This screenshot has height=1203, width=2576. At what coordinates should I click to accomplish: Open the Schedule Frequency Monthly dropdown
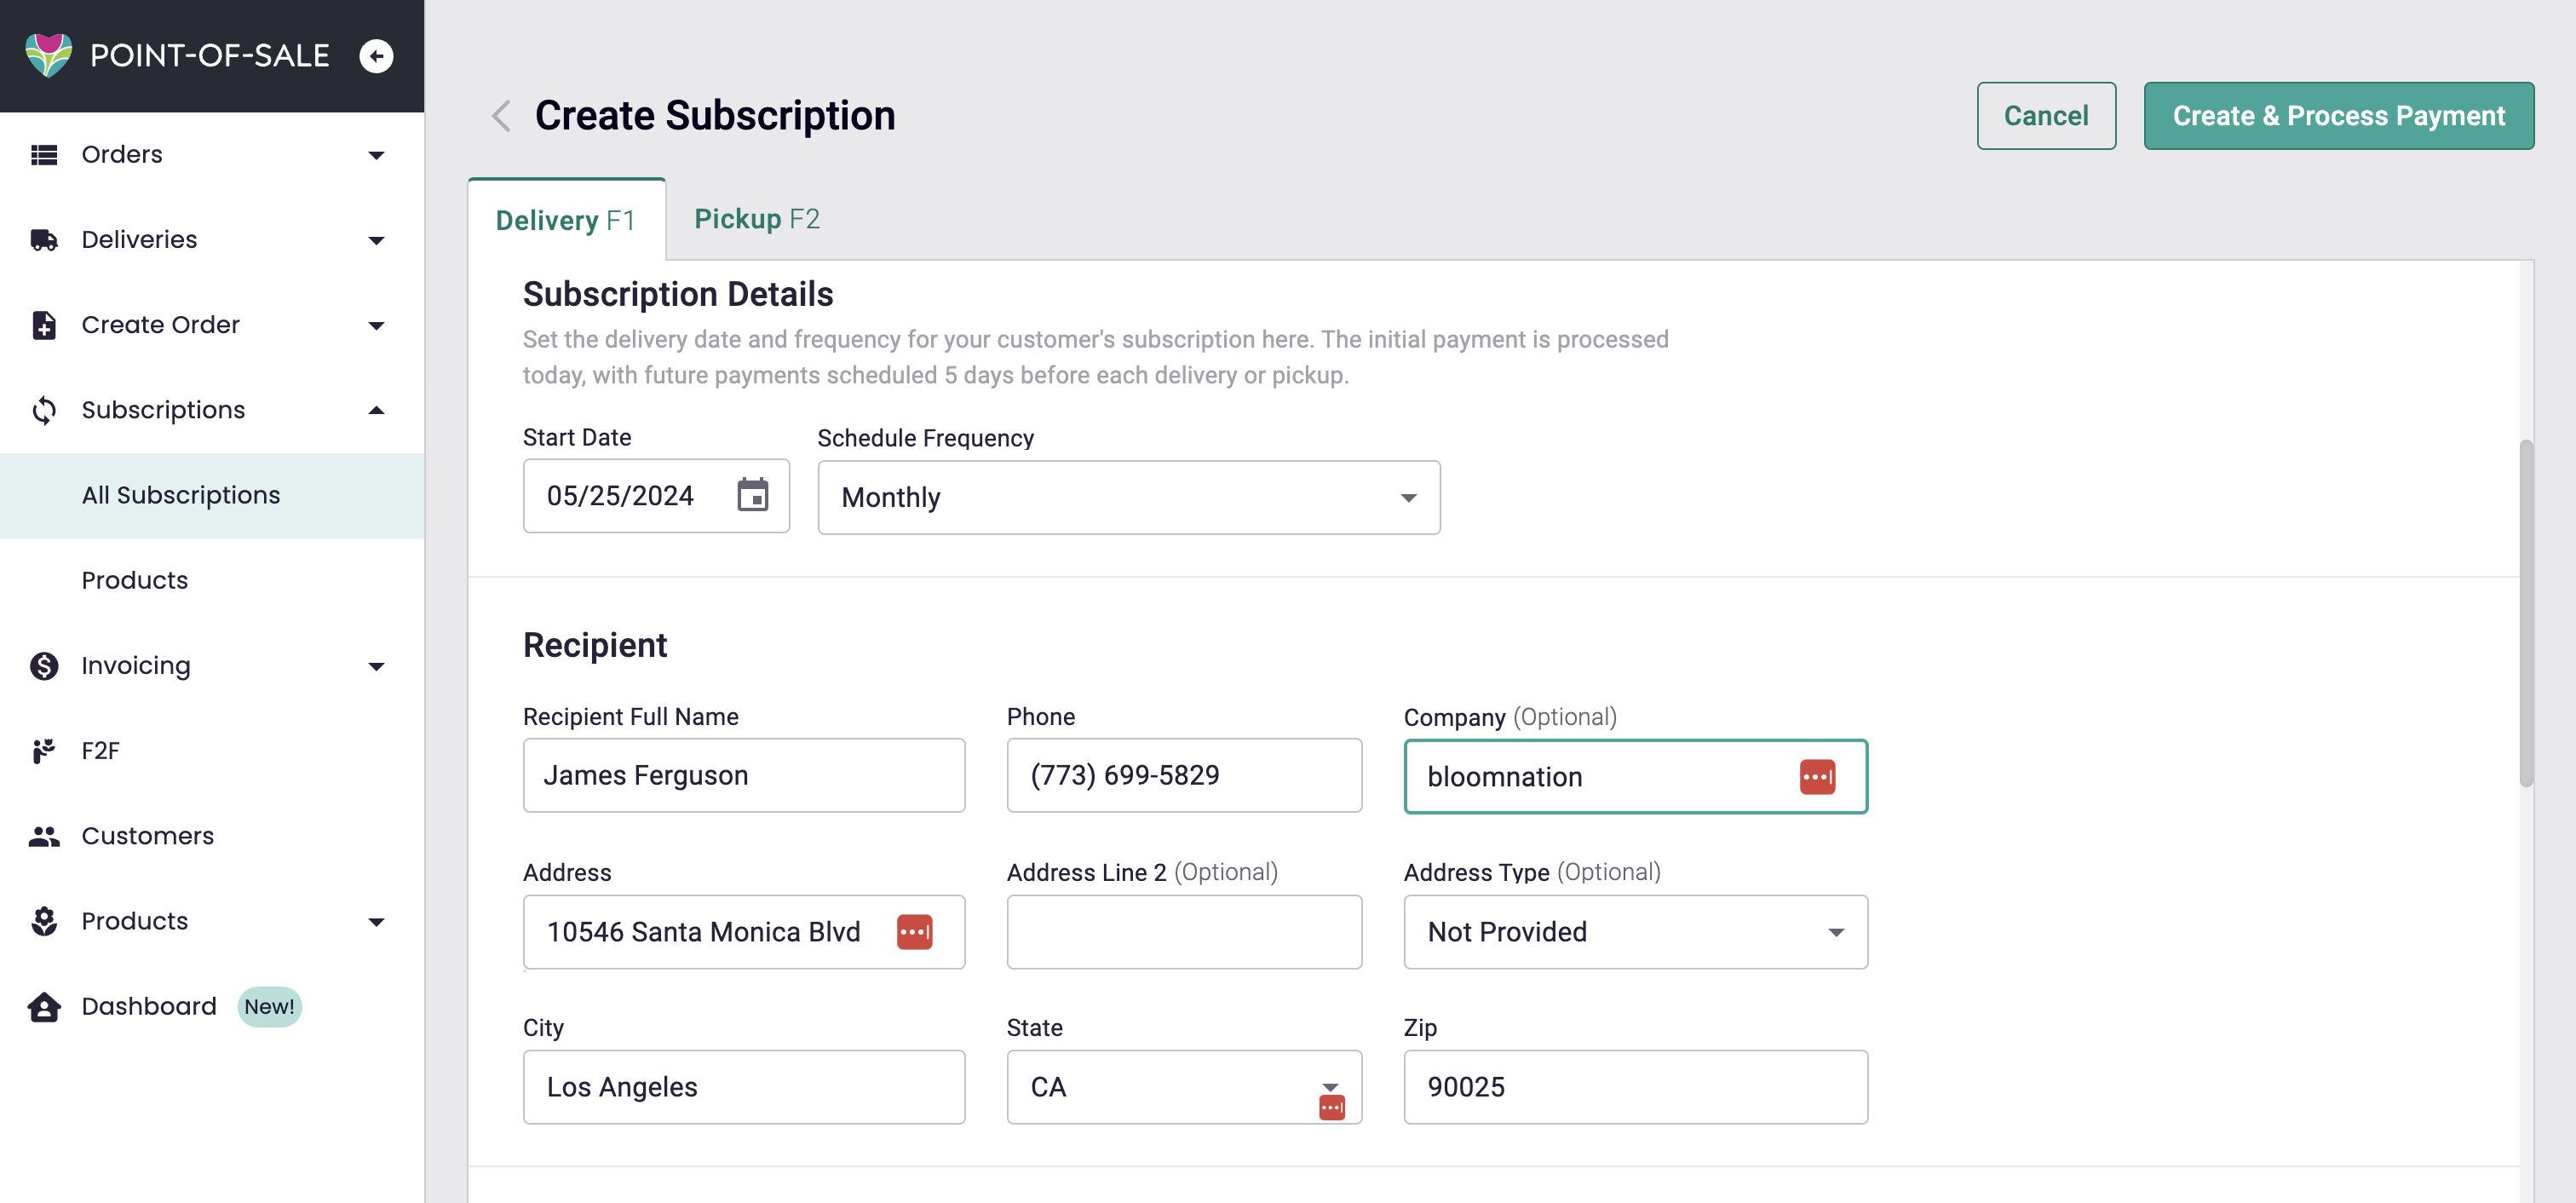pyautogui.click(x=1129, y=497)
